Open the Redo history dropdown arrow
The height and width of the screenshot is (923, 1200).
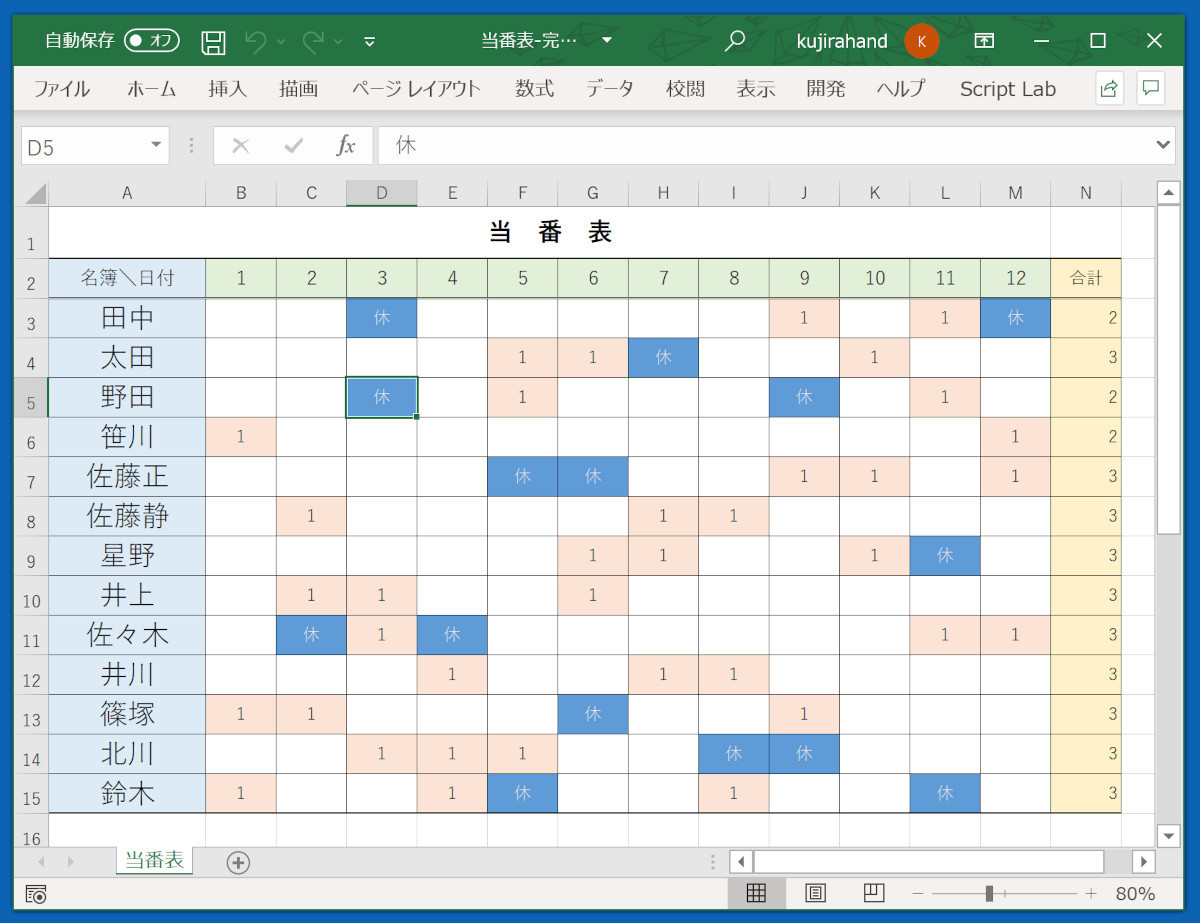tap(338, 41)
